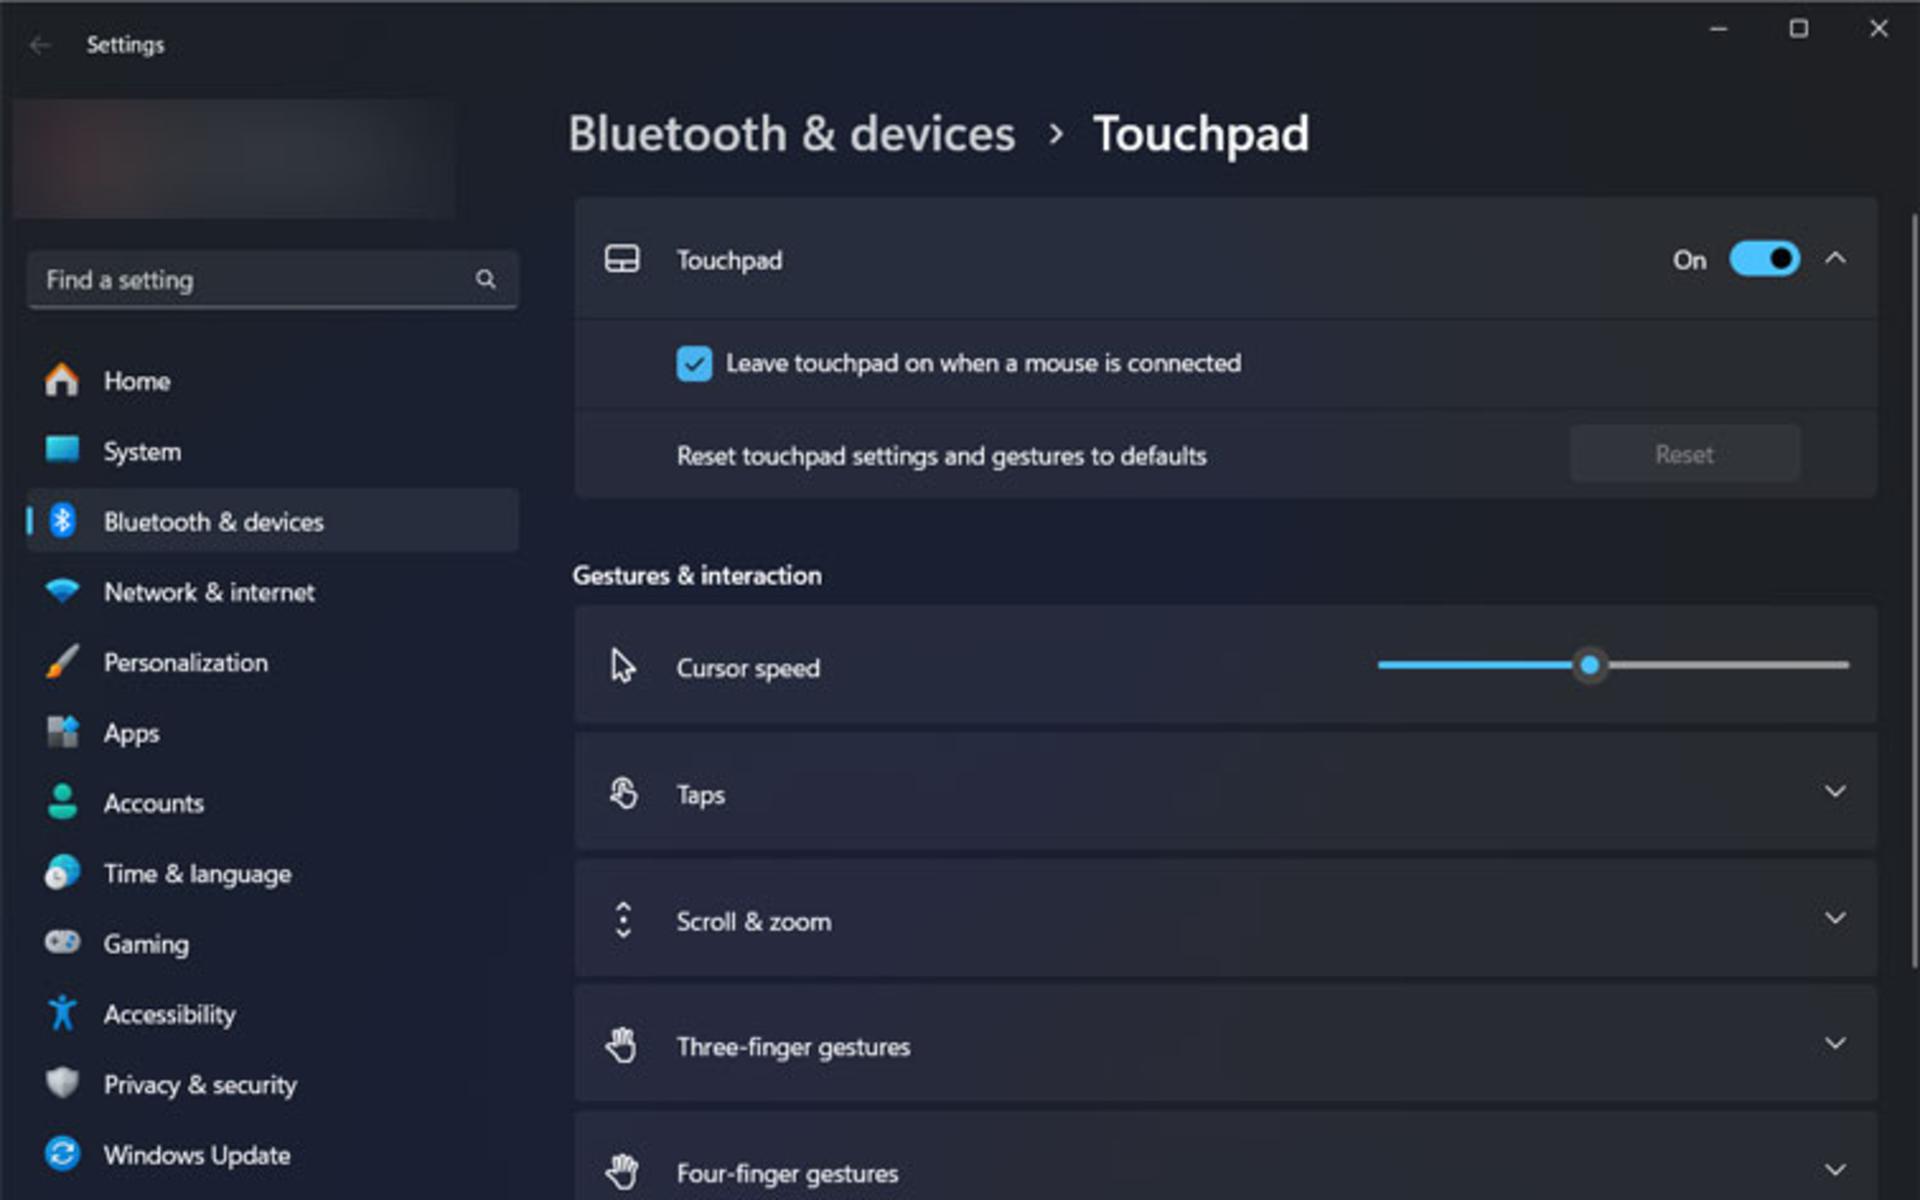Screen dimensions: 1920x1200
Task: Click the Privacy & security shield icon
Action: point(62,1083)
